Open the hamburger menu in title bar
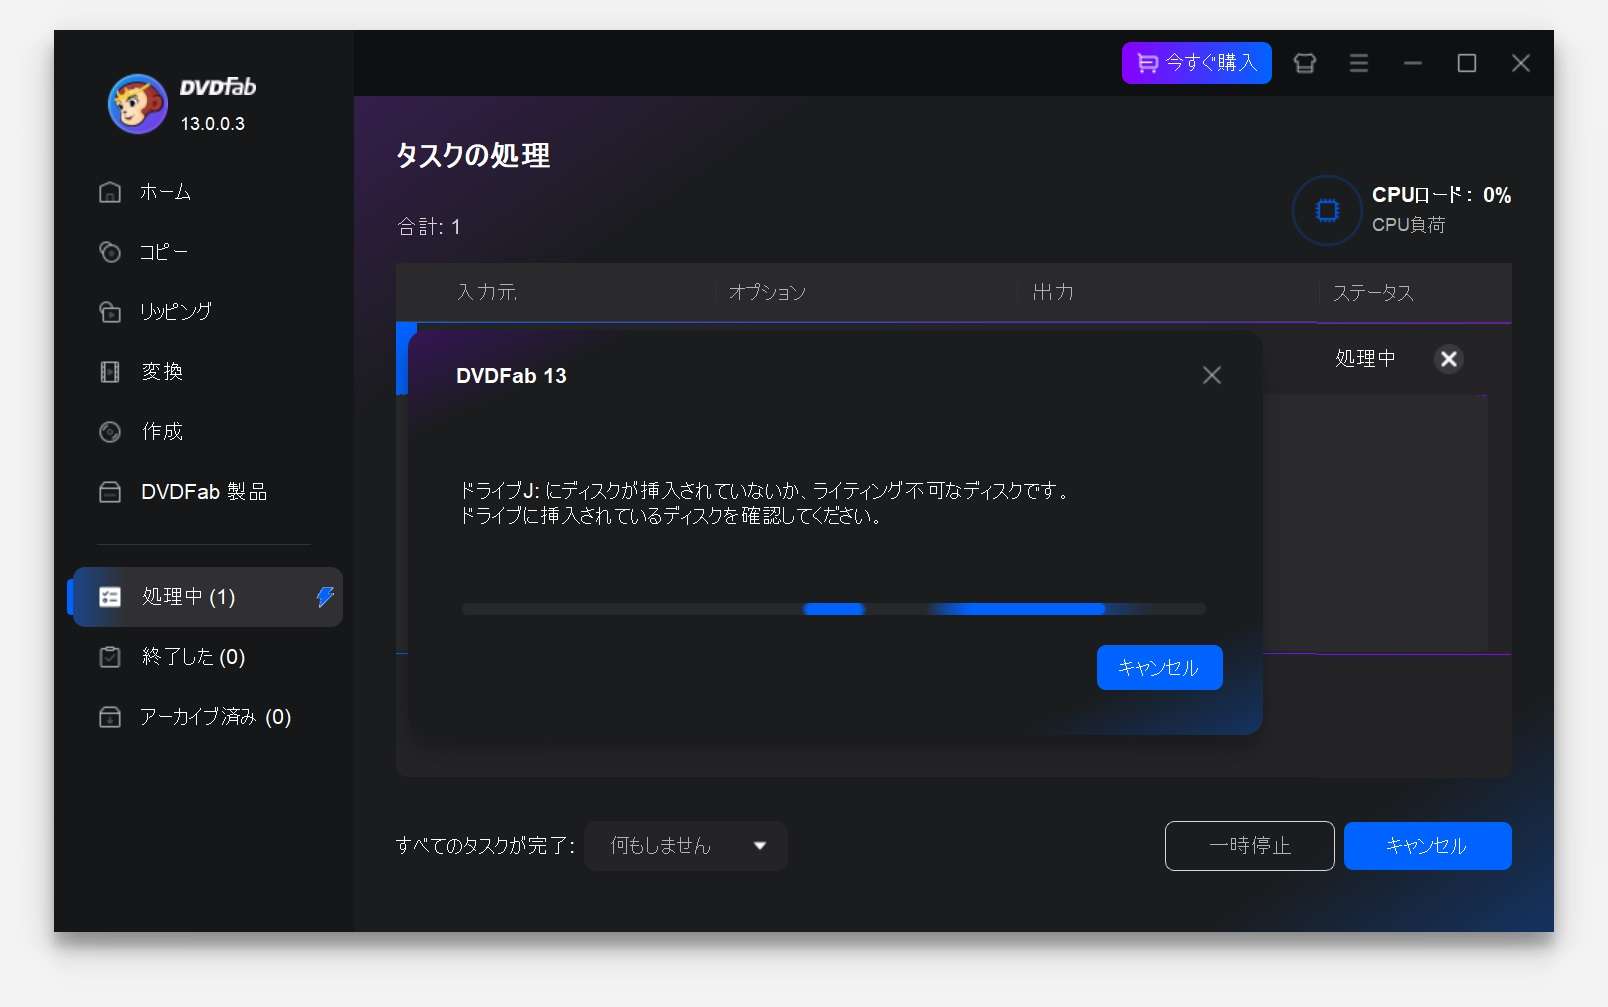 1359,63
